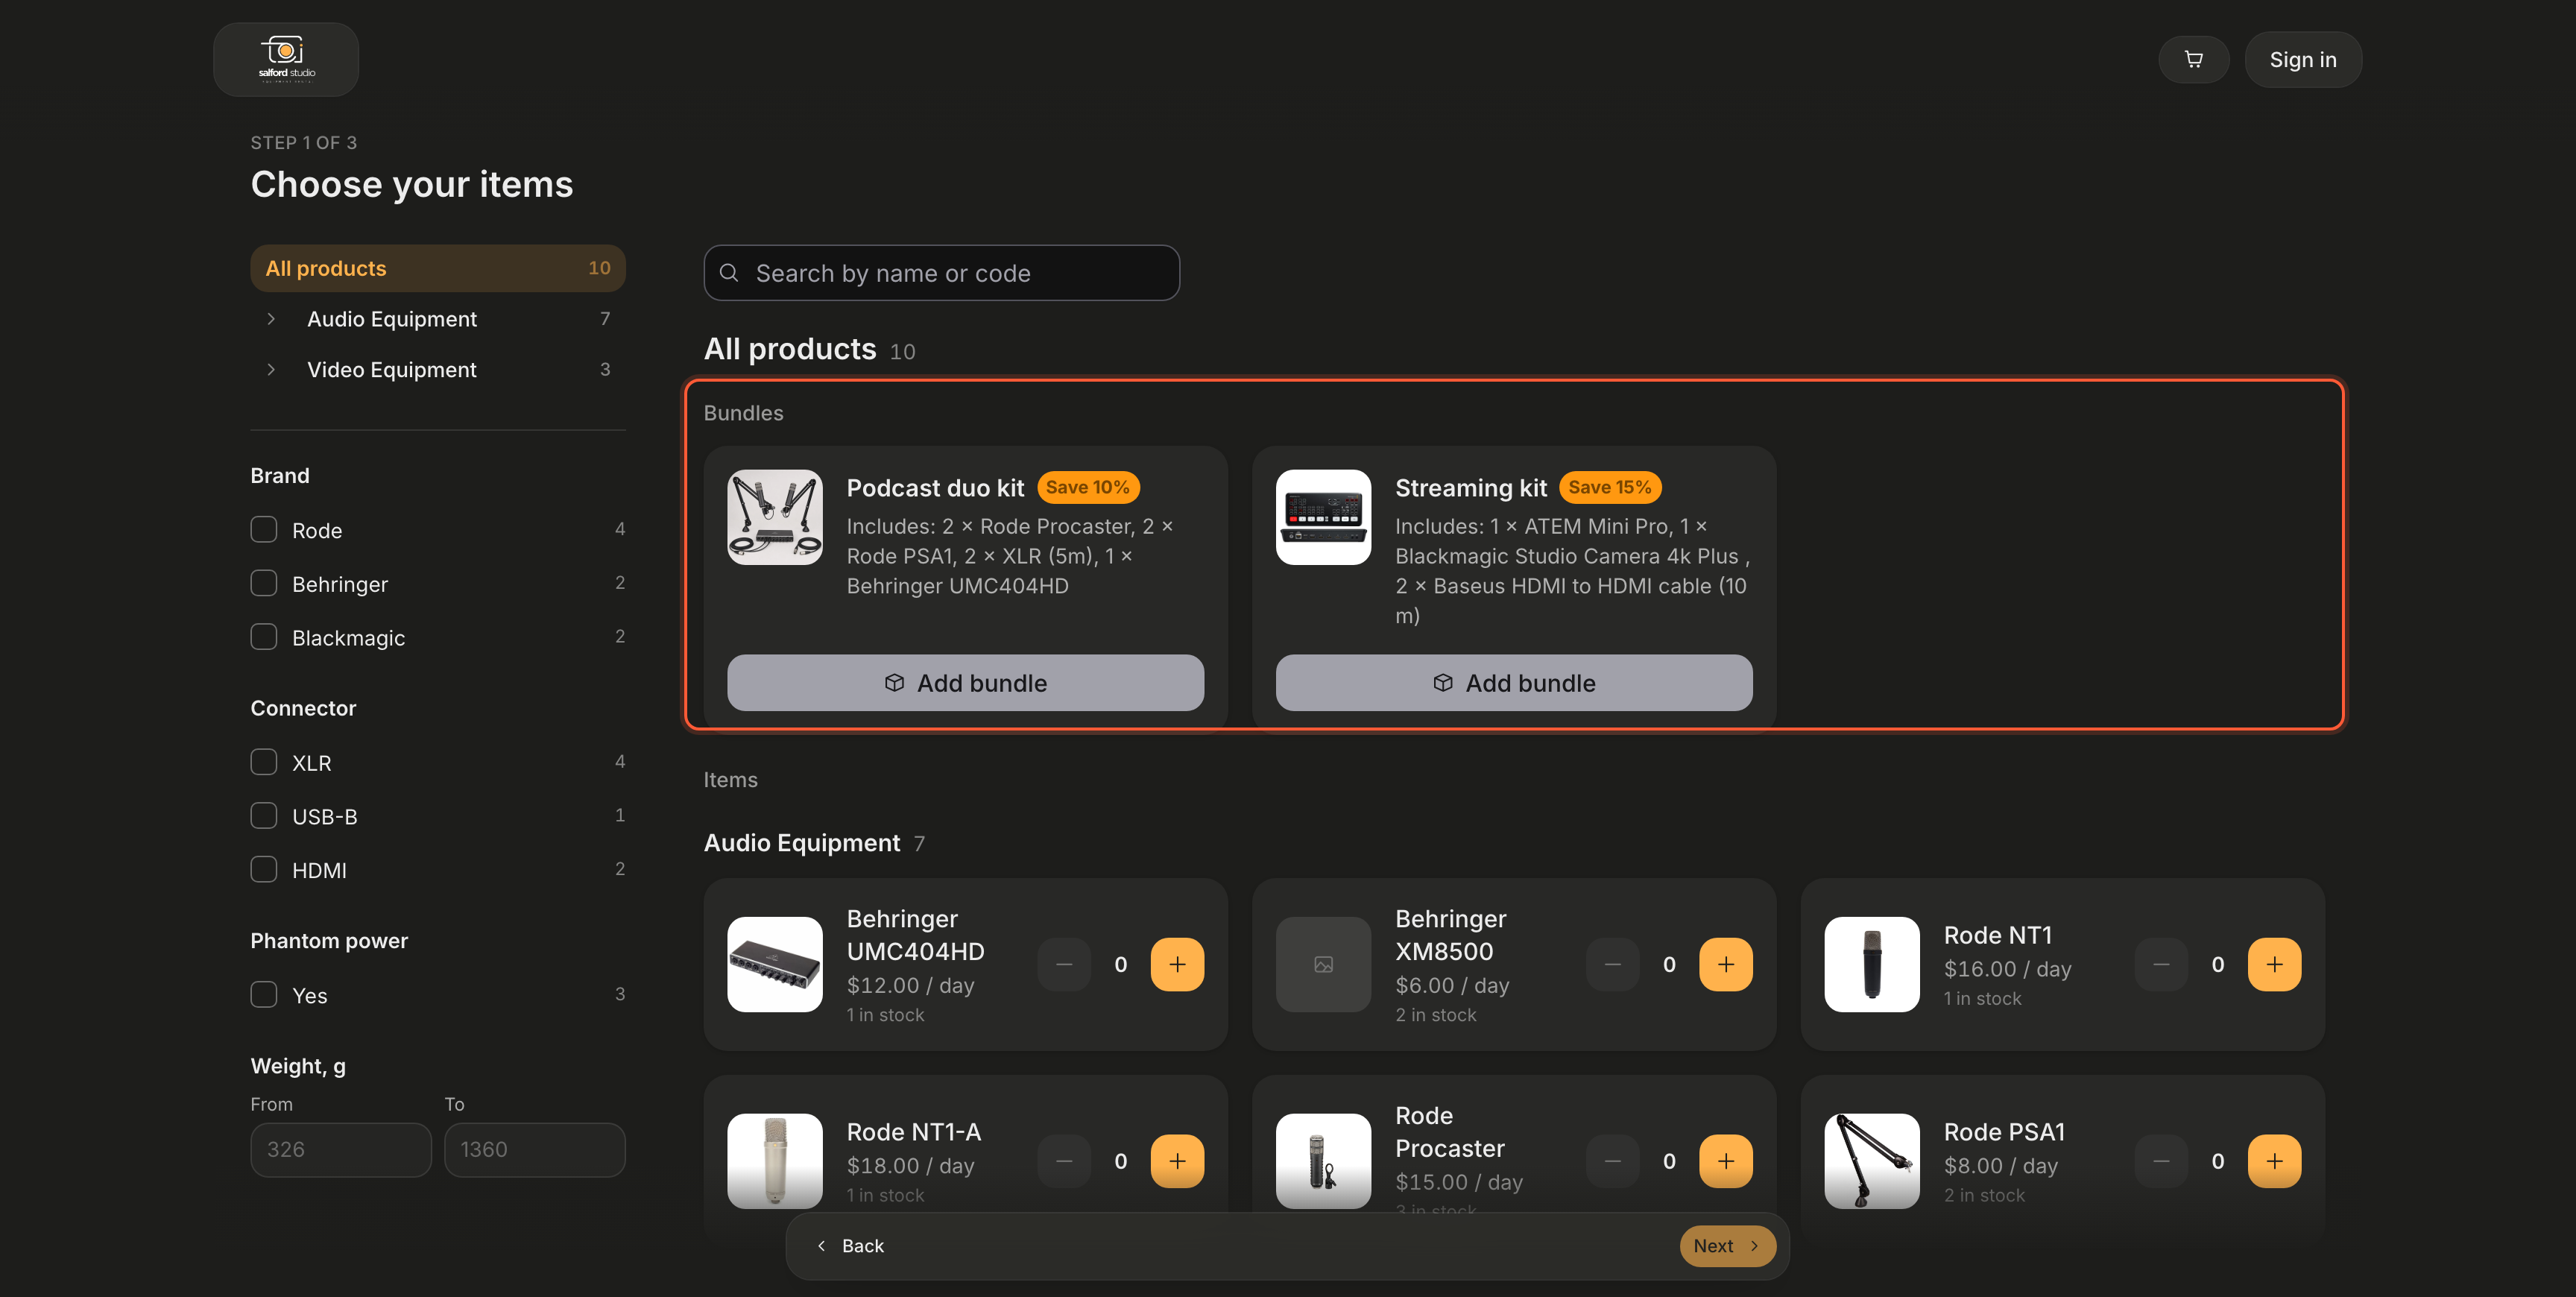
Task: Click the Weight From input field
Action: (341, 1150)
